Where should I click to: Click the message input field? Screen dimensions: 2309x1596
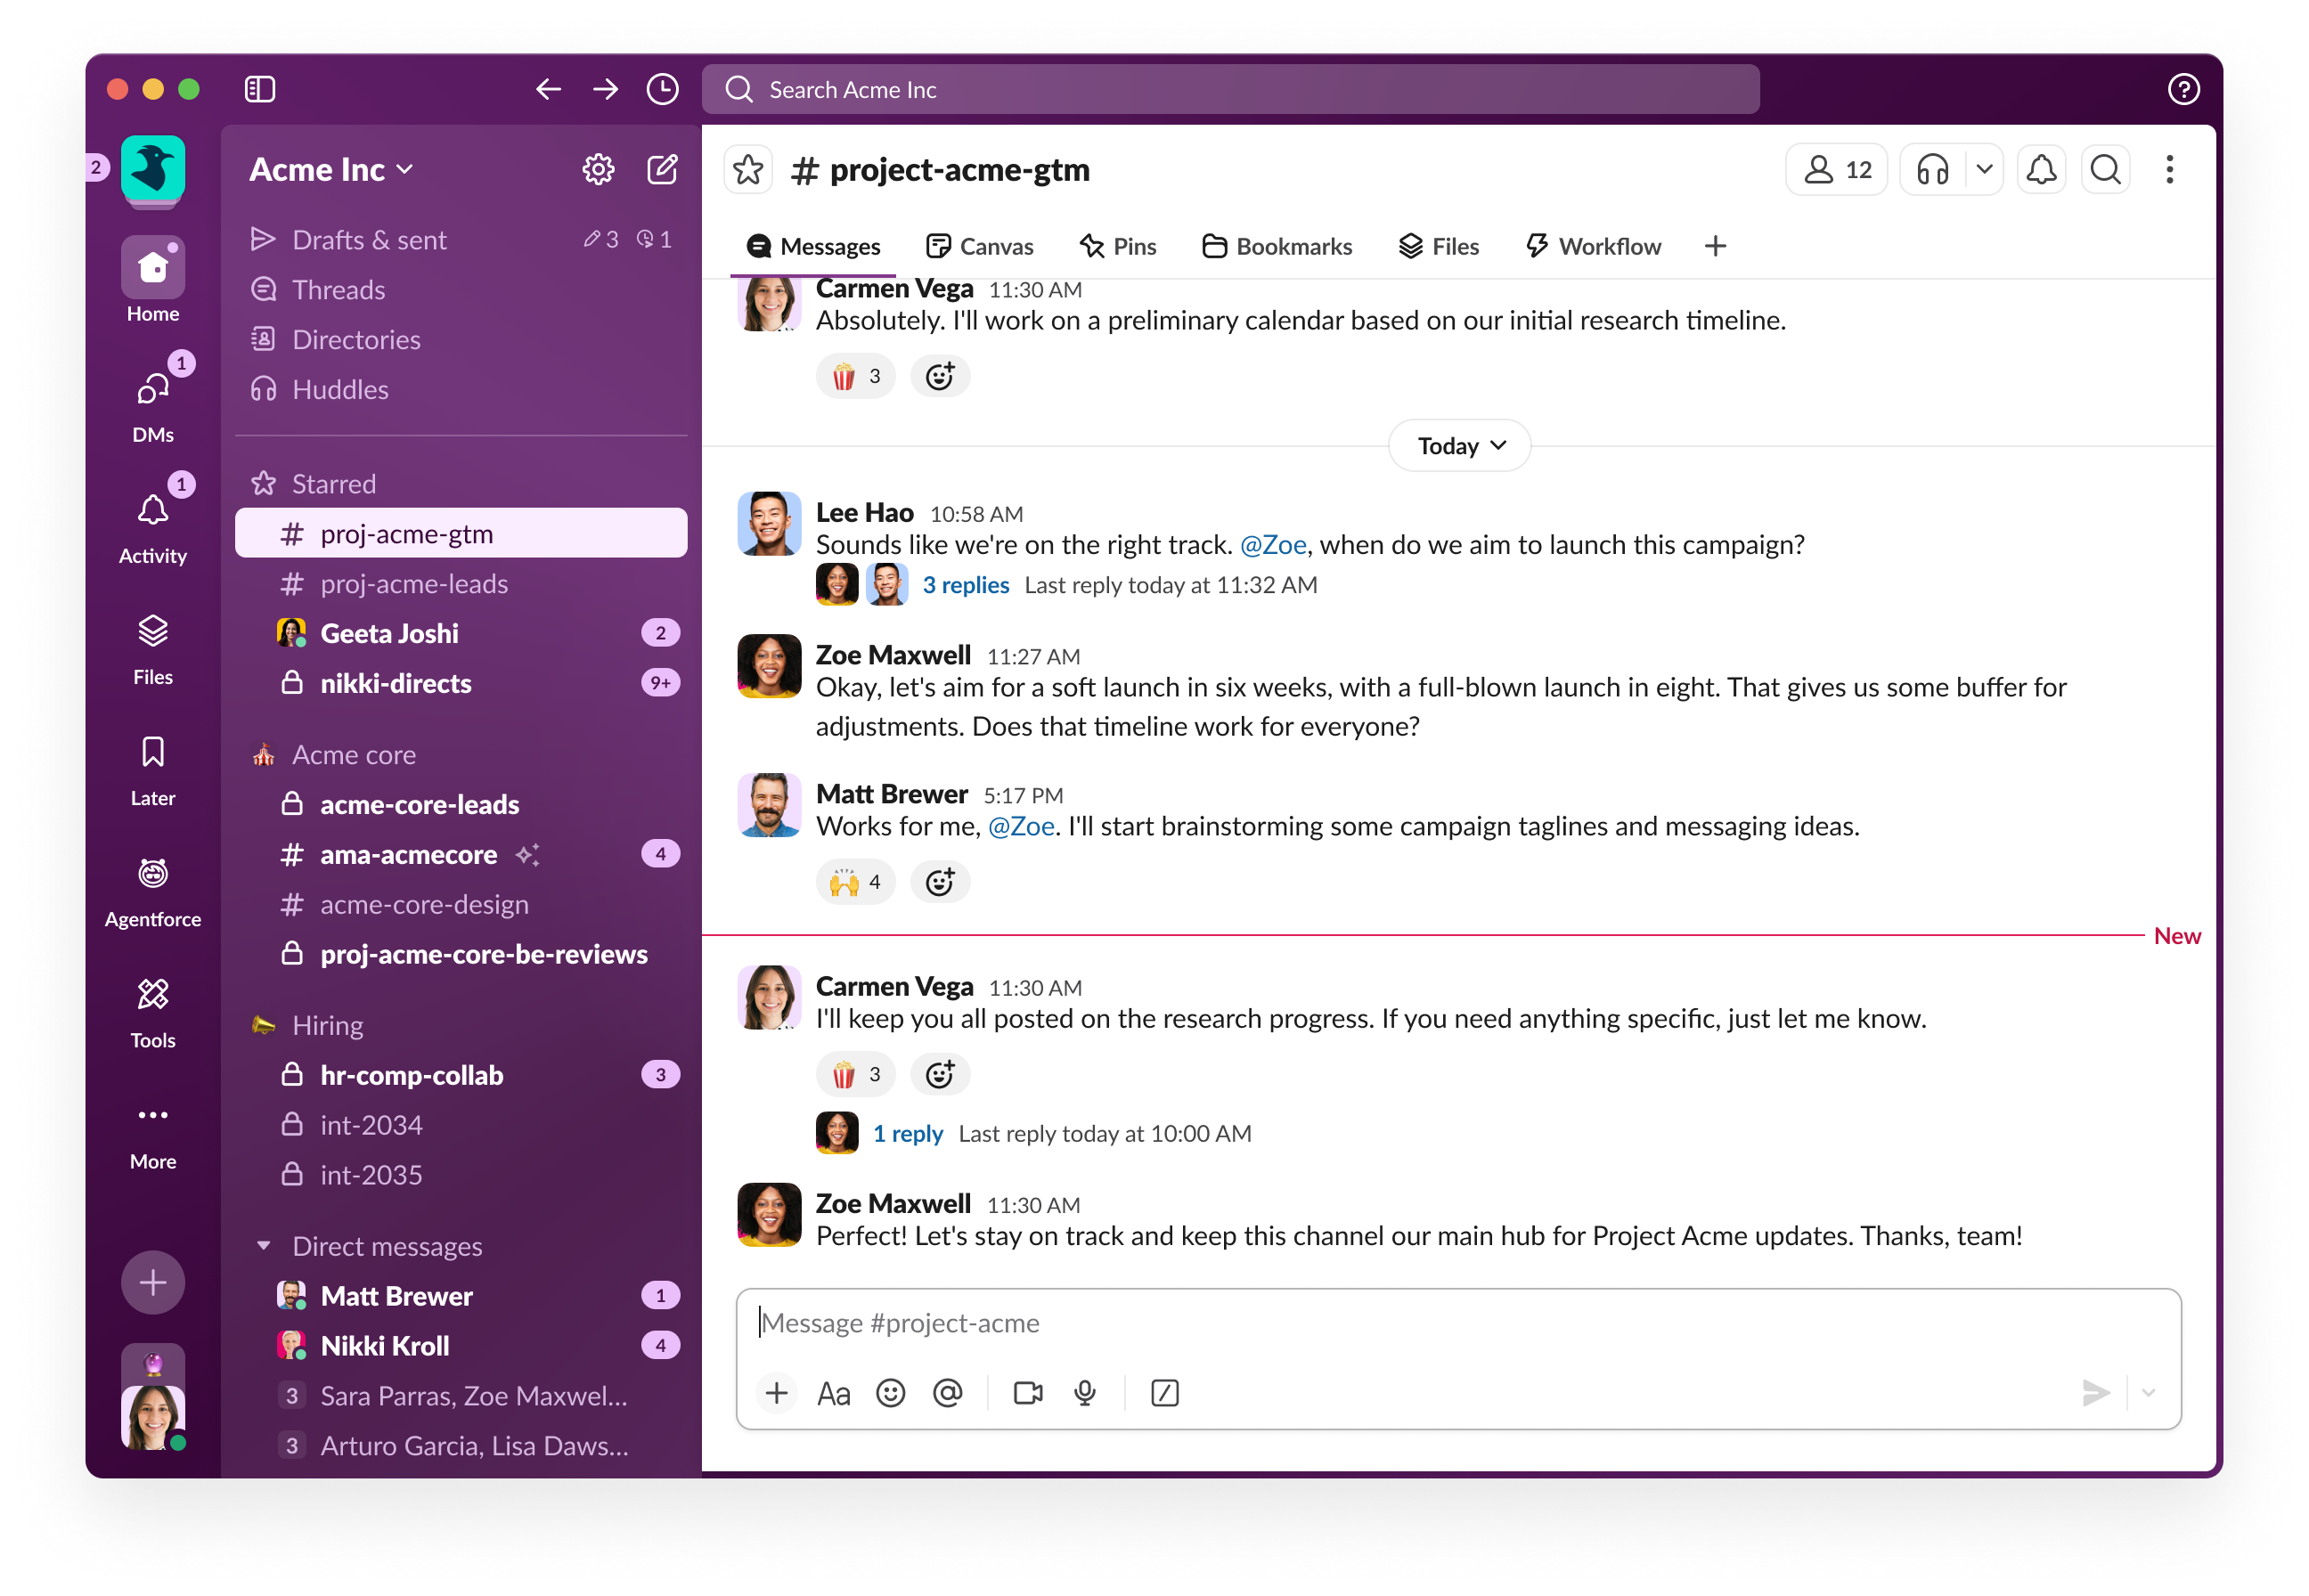pos(1400,1323)
